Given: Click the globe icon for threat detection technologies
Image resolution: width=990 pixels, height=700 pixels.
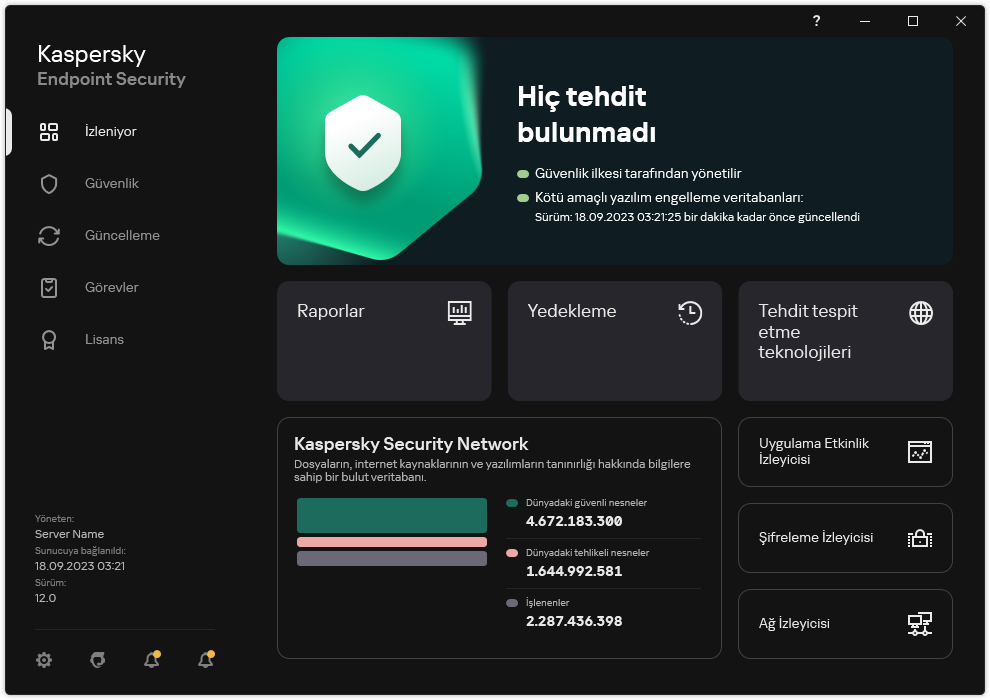Looking at the screenshot, I should point(919,312).
